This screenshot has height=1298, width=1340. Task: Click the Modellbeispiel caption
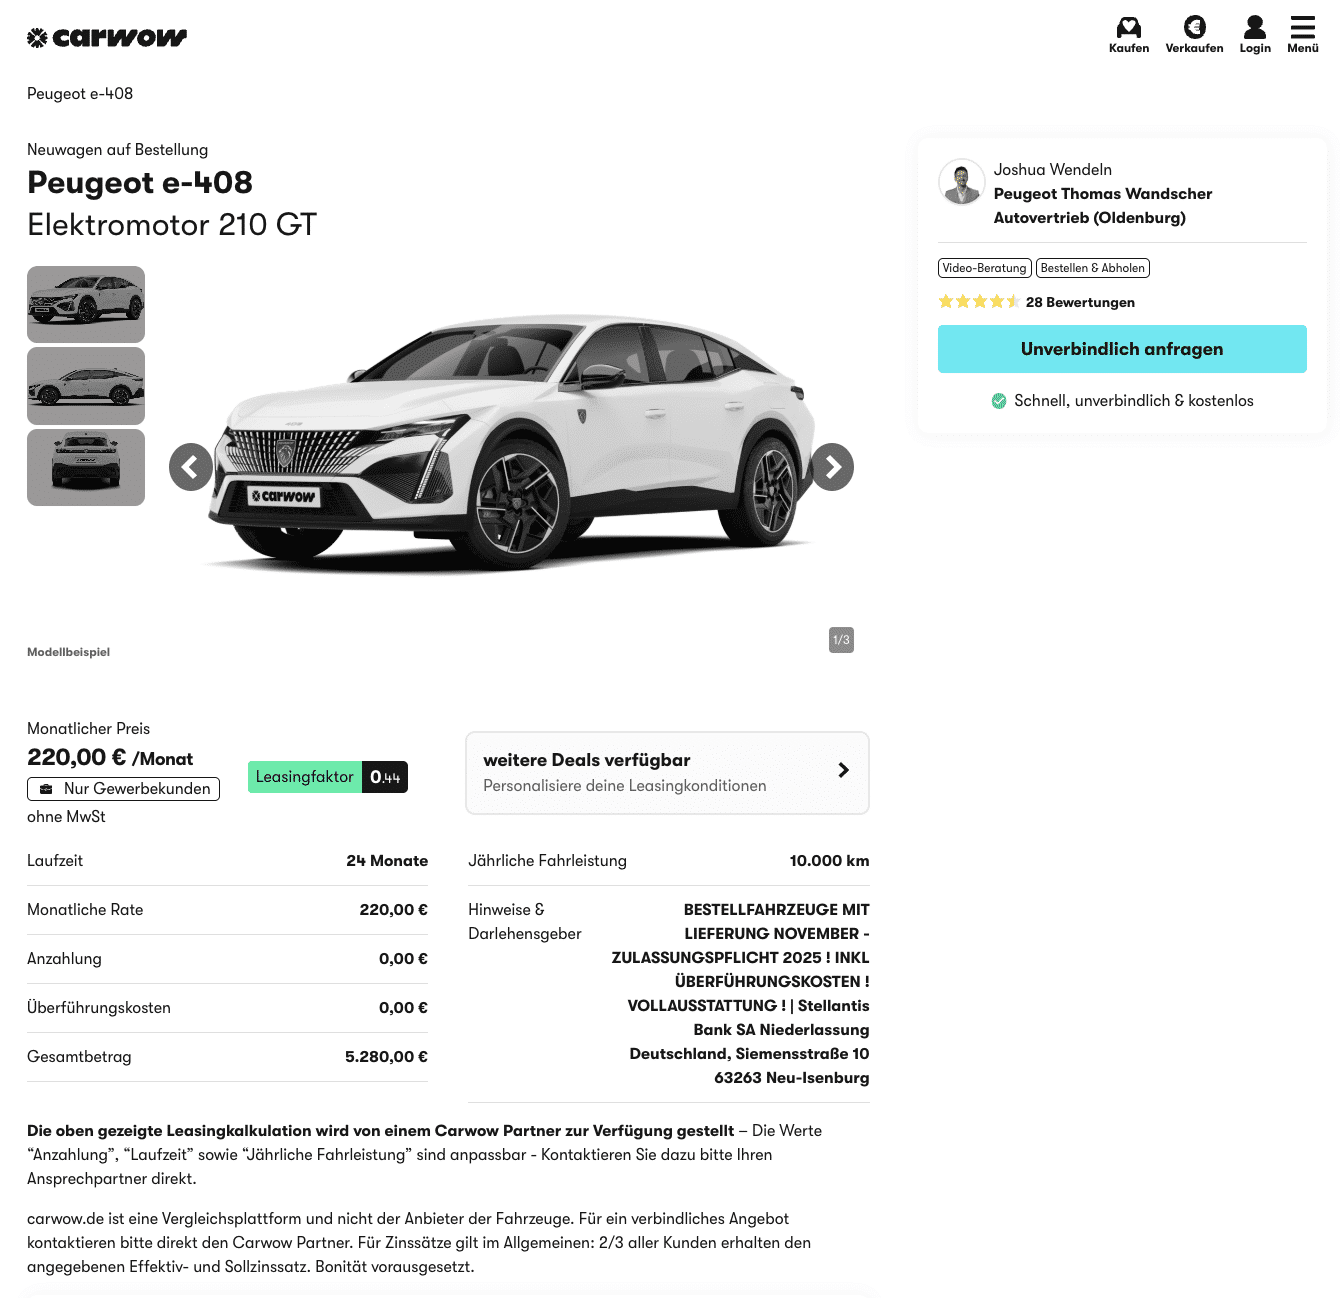(68, 652)
